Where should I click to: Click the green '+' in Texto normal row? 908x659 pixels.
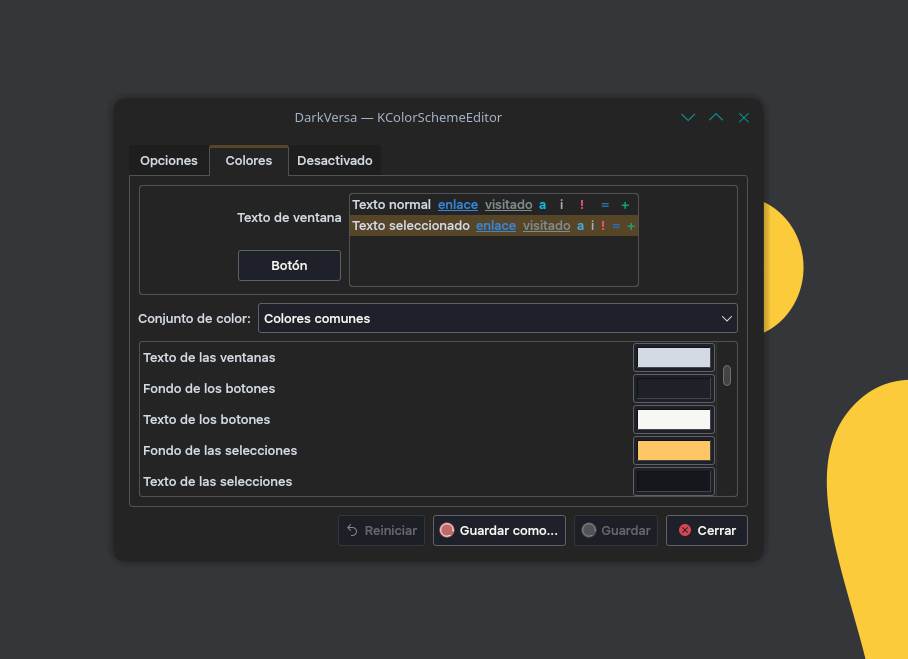pos(625,205)
